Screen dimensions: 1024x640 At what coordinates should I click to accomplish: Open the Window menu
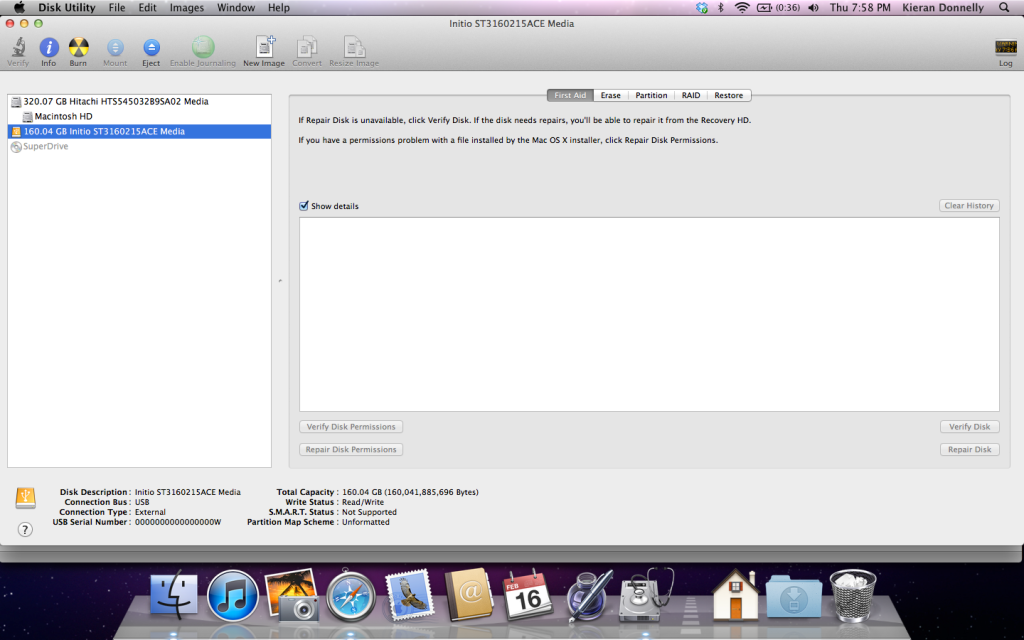pyautogui.click(x=236, y=8)
